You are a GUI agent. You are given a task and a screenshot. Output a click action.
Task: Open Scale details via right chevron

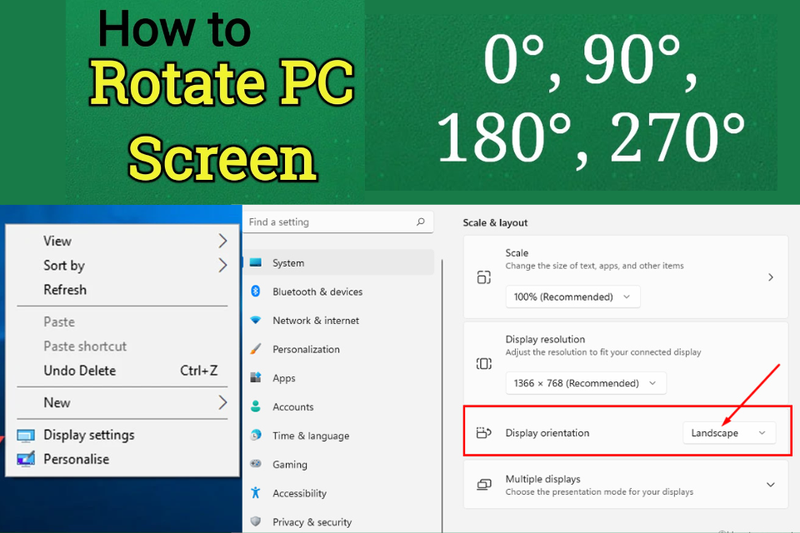click(x=770, y=277)
